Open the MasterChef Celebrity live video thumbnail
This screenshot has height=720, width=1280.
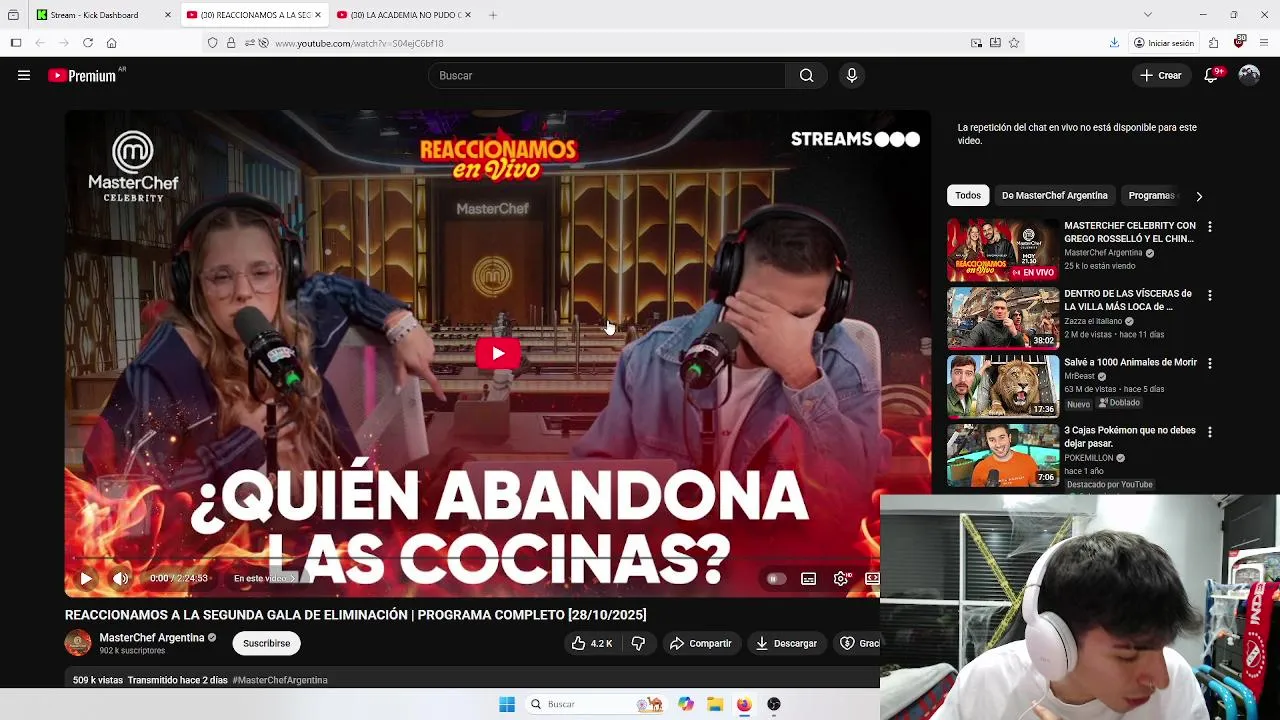pyautogui.click(x=1003, y=250)
